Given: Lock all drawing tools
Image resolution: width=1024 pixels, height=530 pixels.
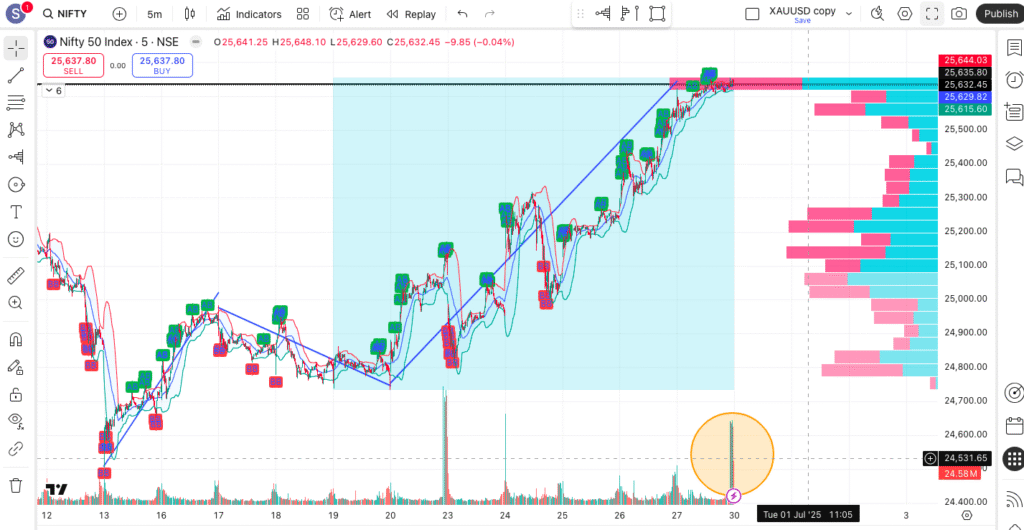Looking at the screenshot, I should (x=16, y=394).
